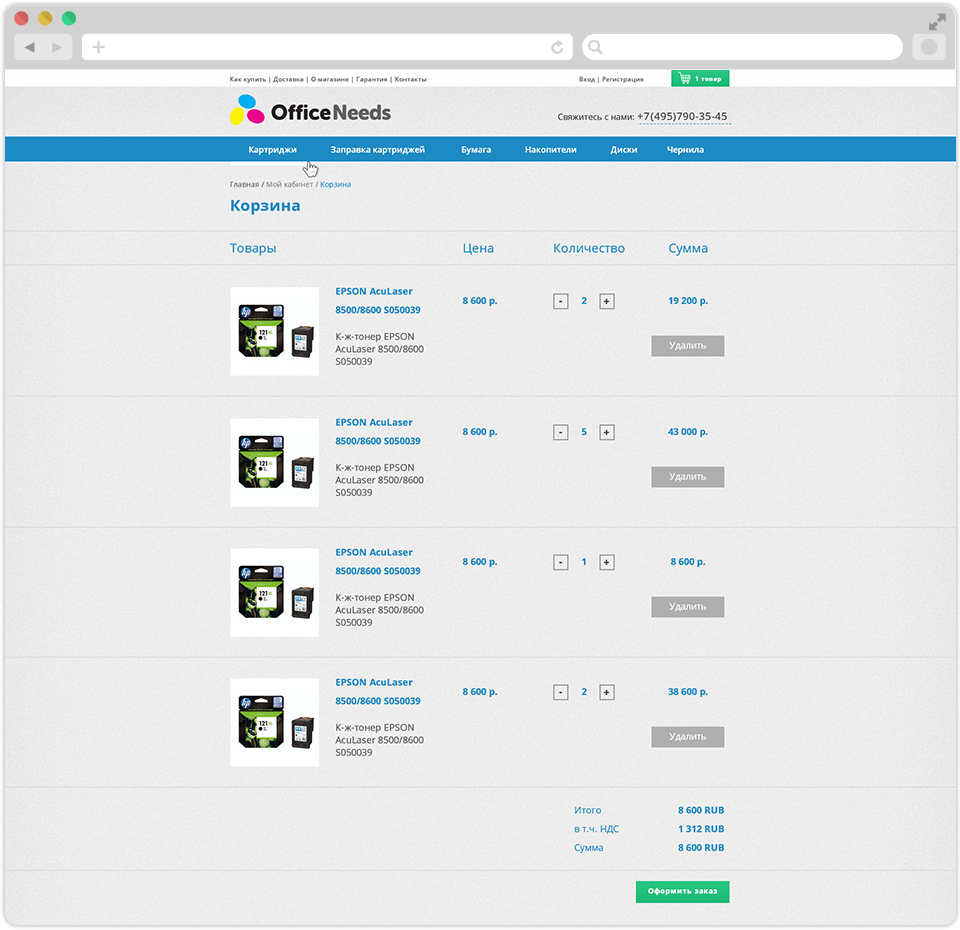Open new tab with plus icon
This screenshot has width=960, height=930.
pyautogui.click(x=99, y=47)
